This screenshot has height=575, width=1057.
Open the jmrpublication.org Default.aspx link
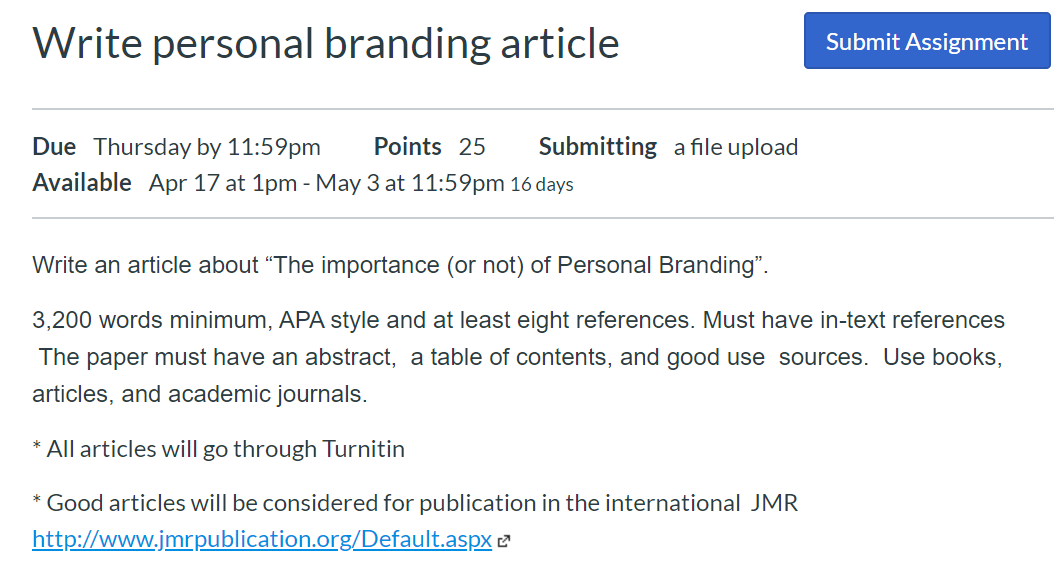coord(262,539)
